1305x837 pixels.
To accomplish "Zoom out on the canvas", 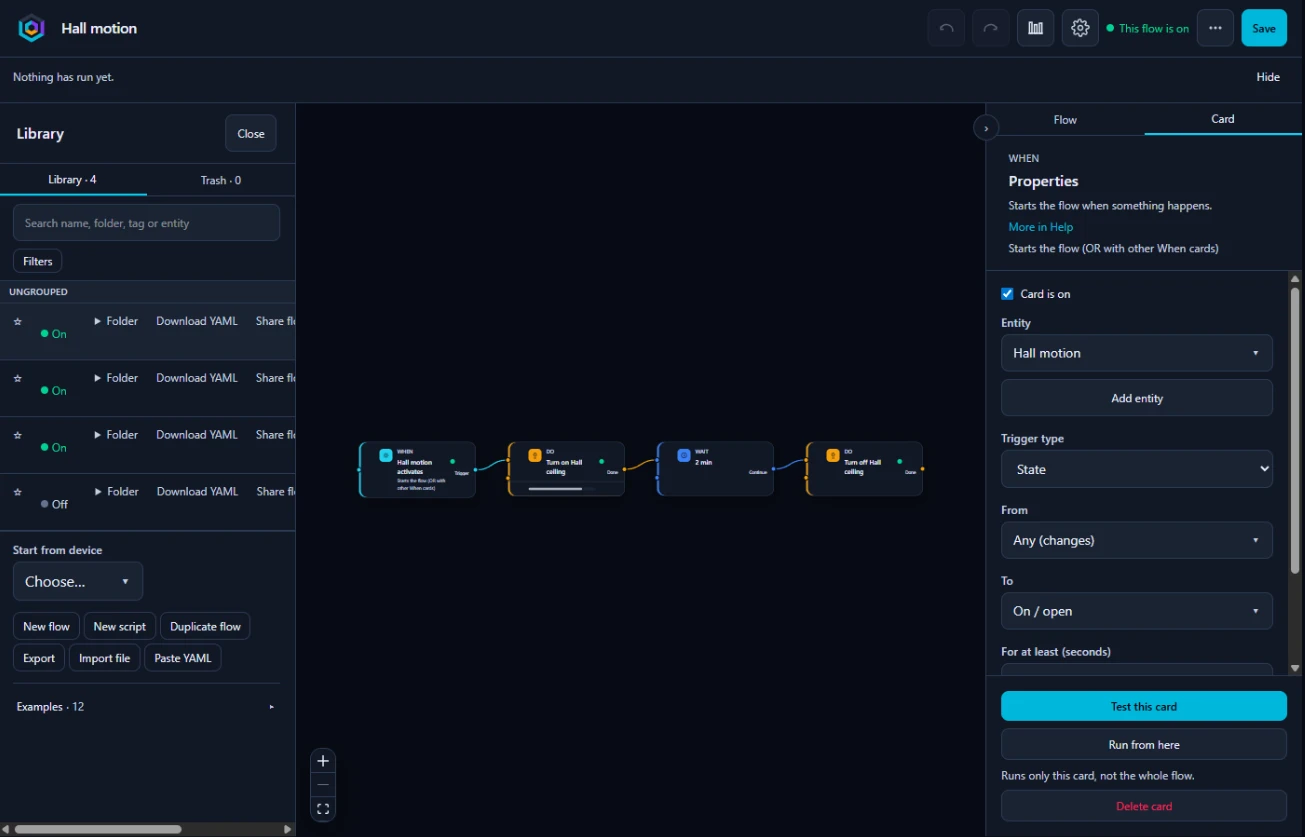I will [x=323, y=785].
